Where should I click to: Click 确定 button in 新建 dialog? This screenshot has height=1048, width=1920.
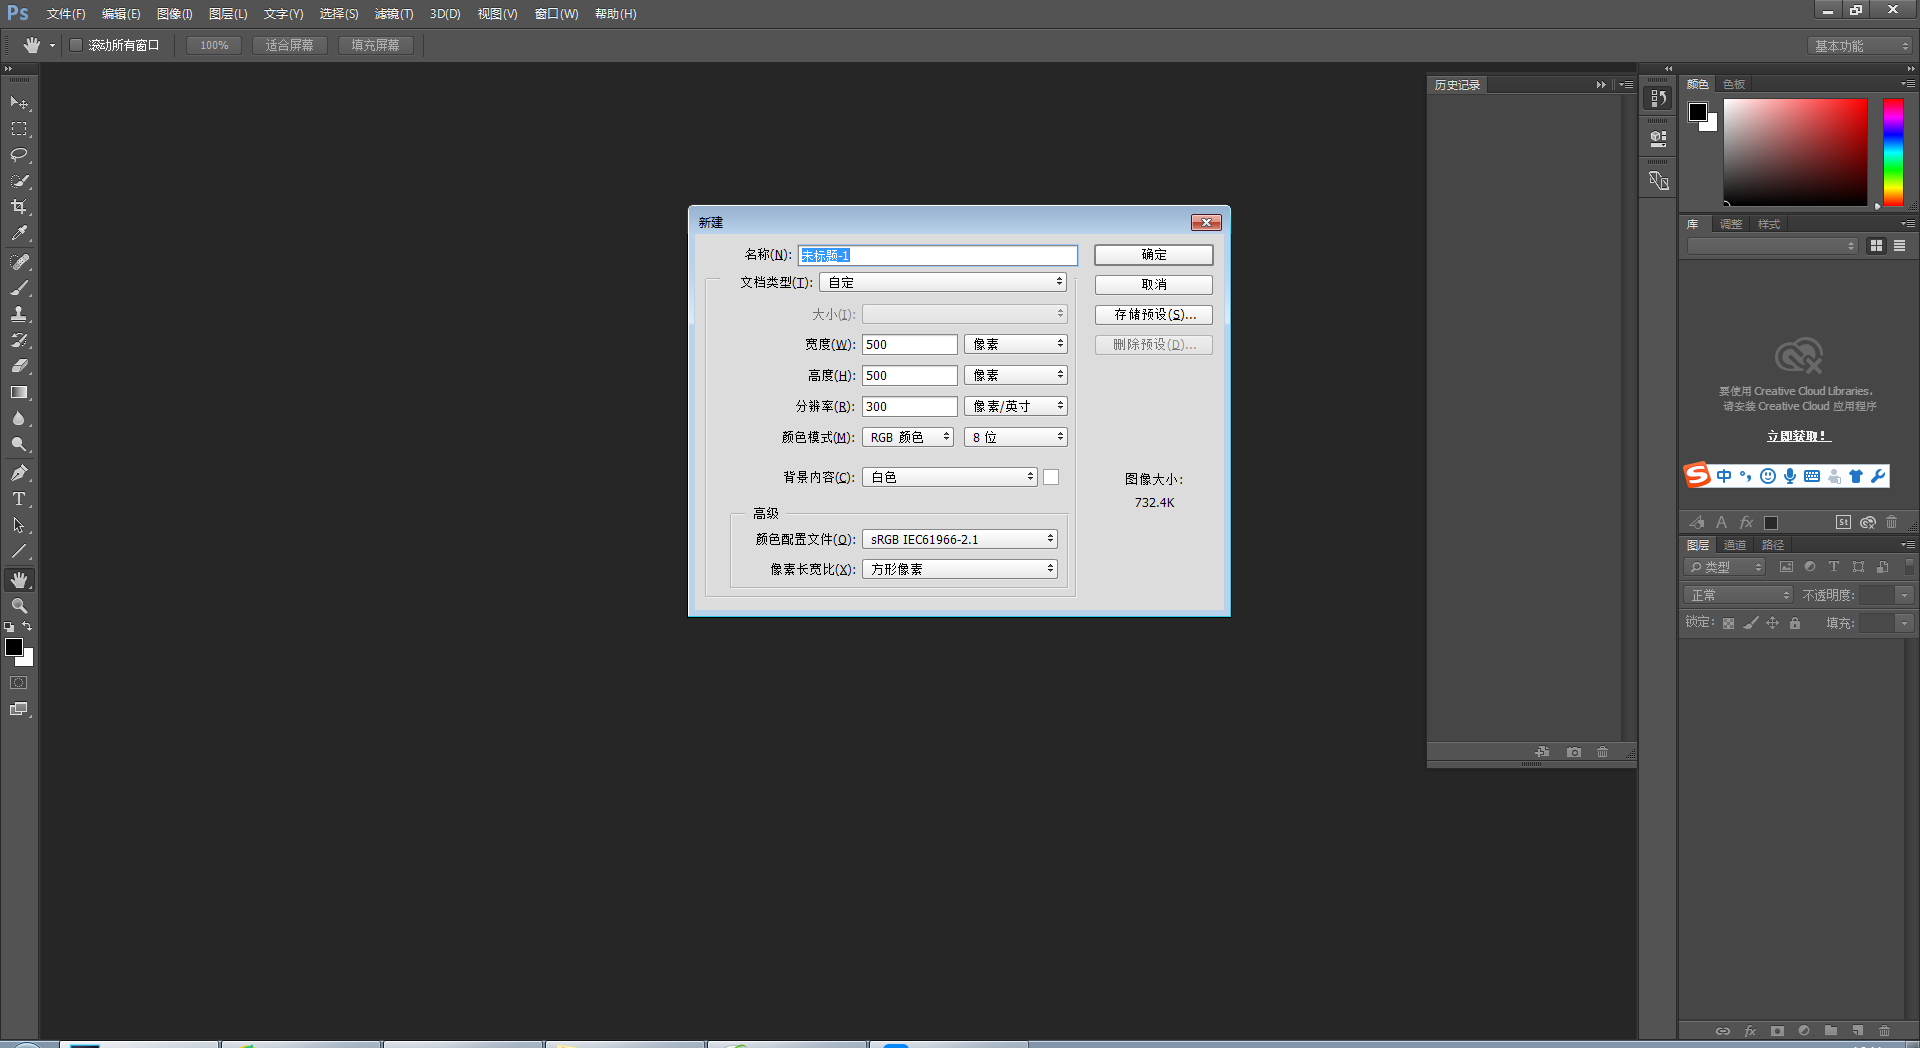1154,255
